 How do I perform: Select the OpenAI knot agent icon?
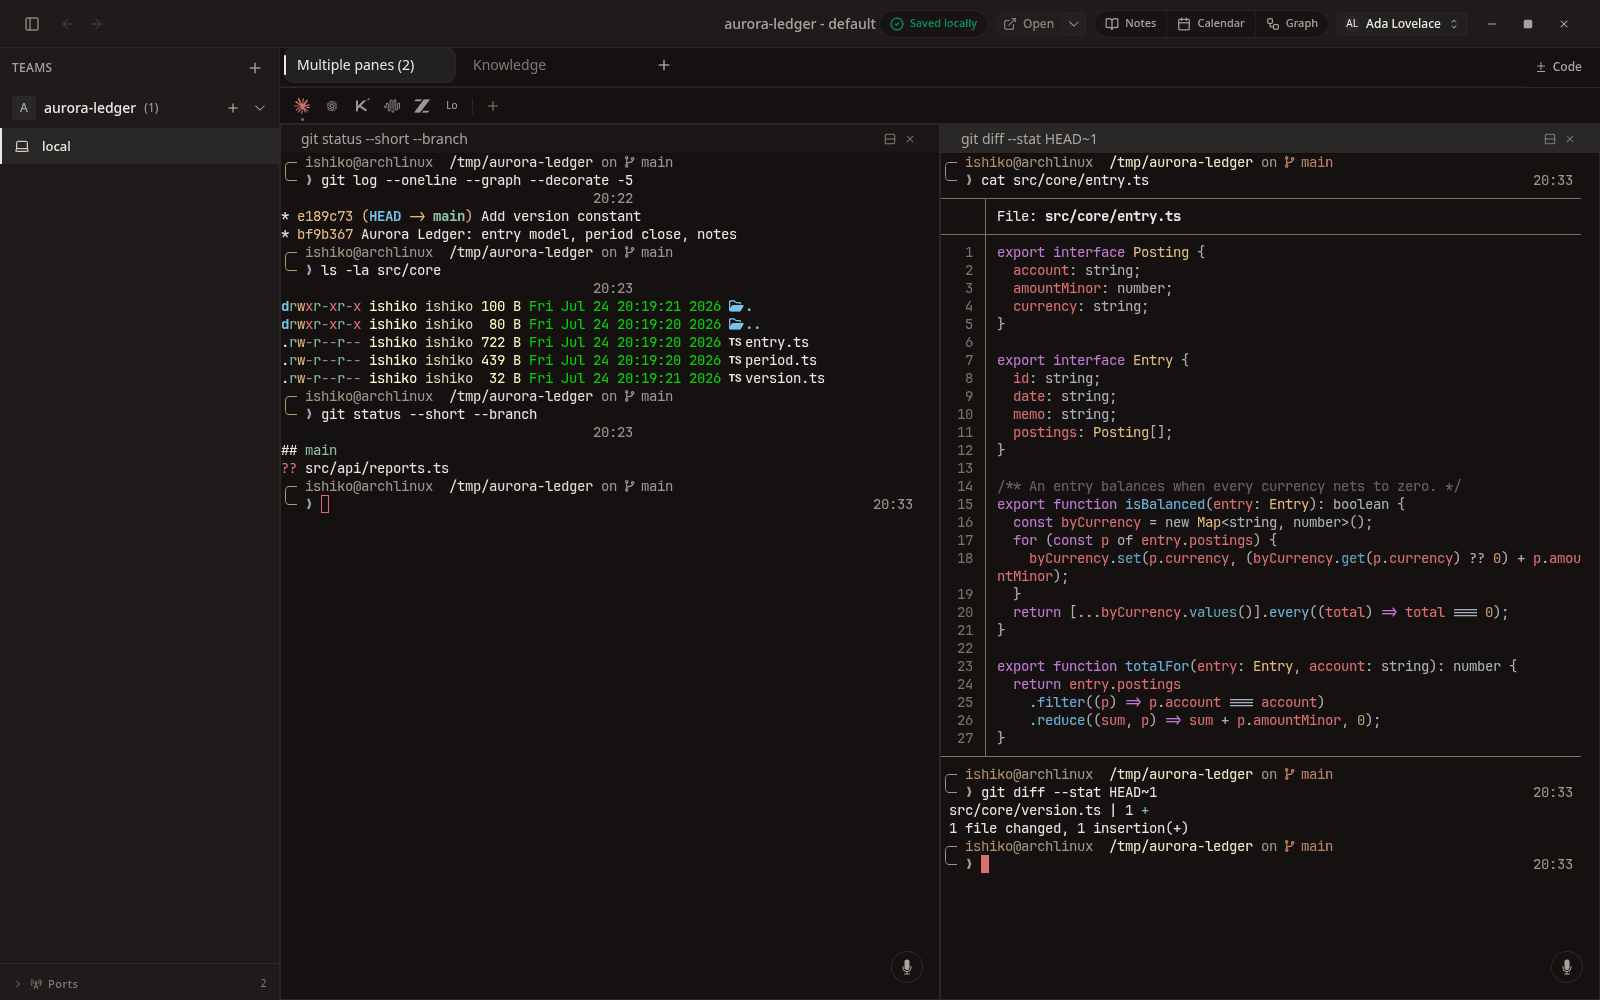(x=332, y=105)
